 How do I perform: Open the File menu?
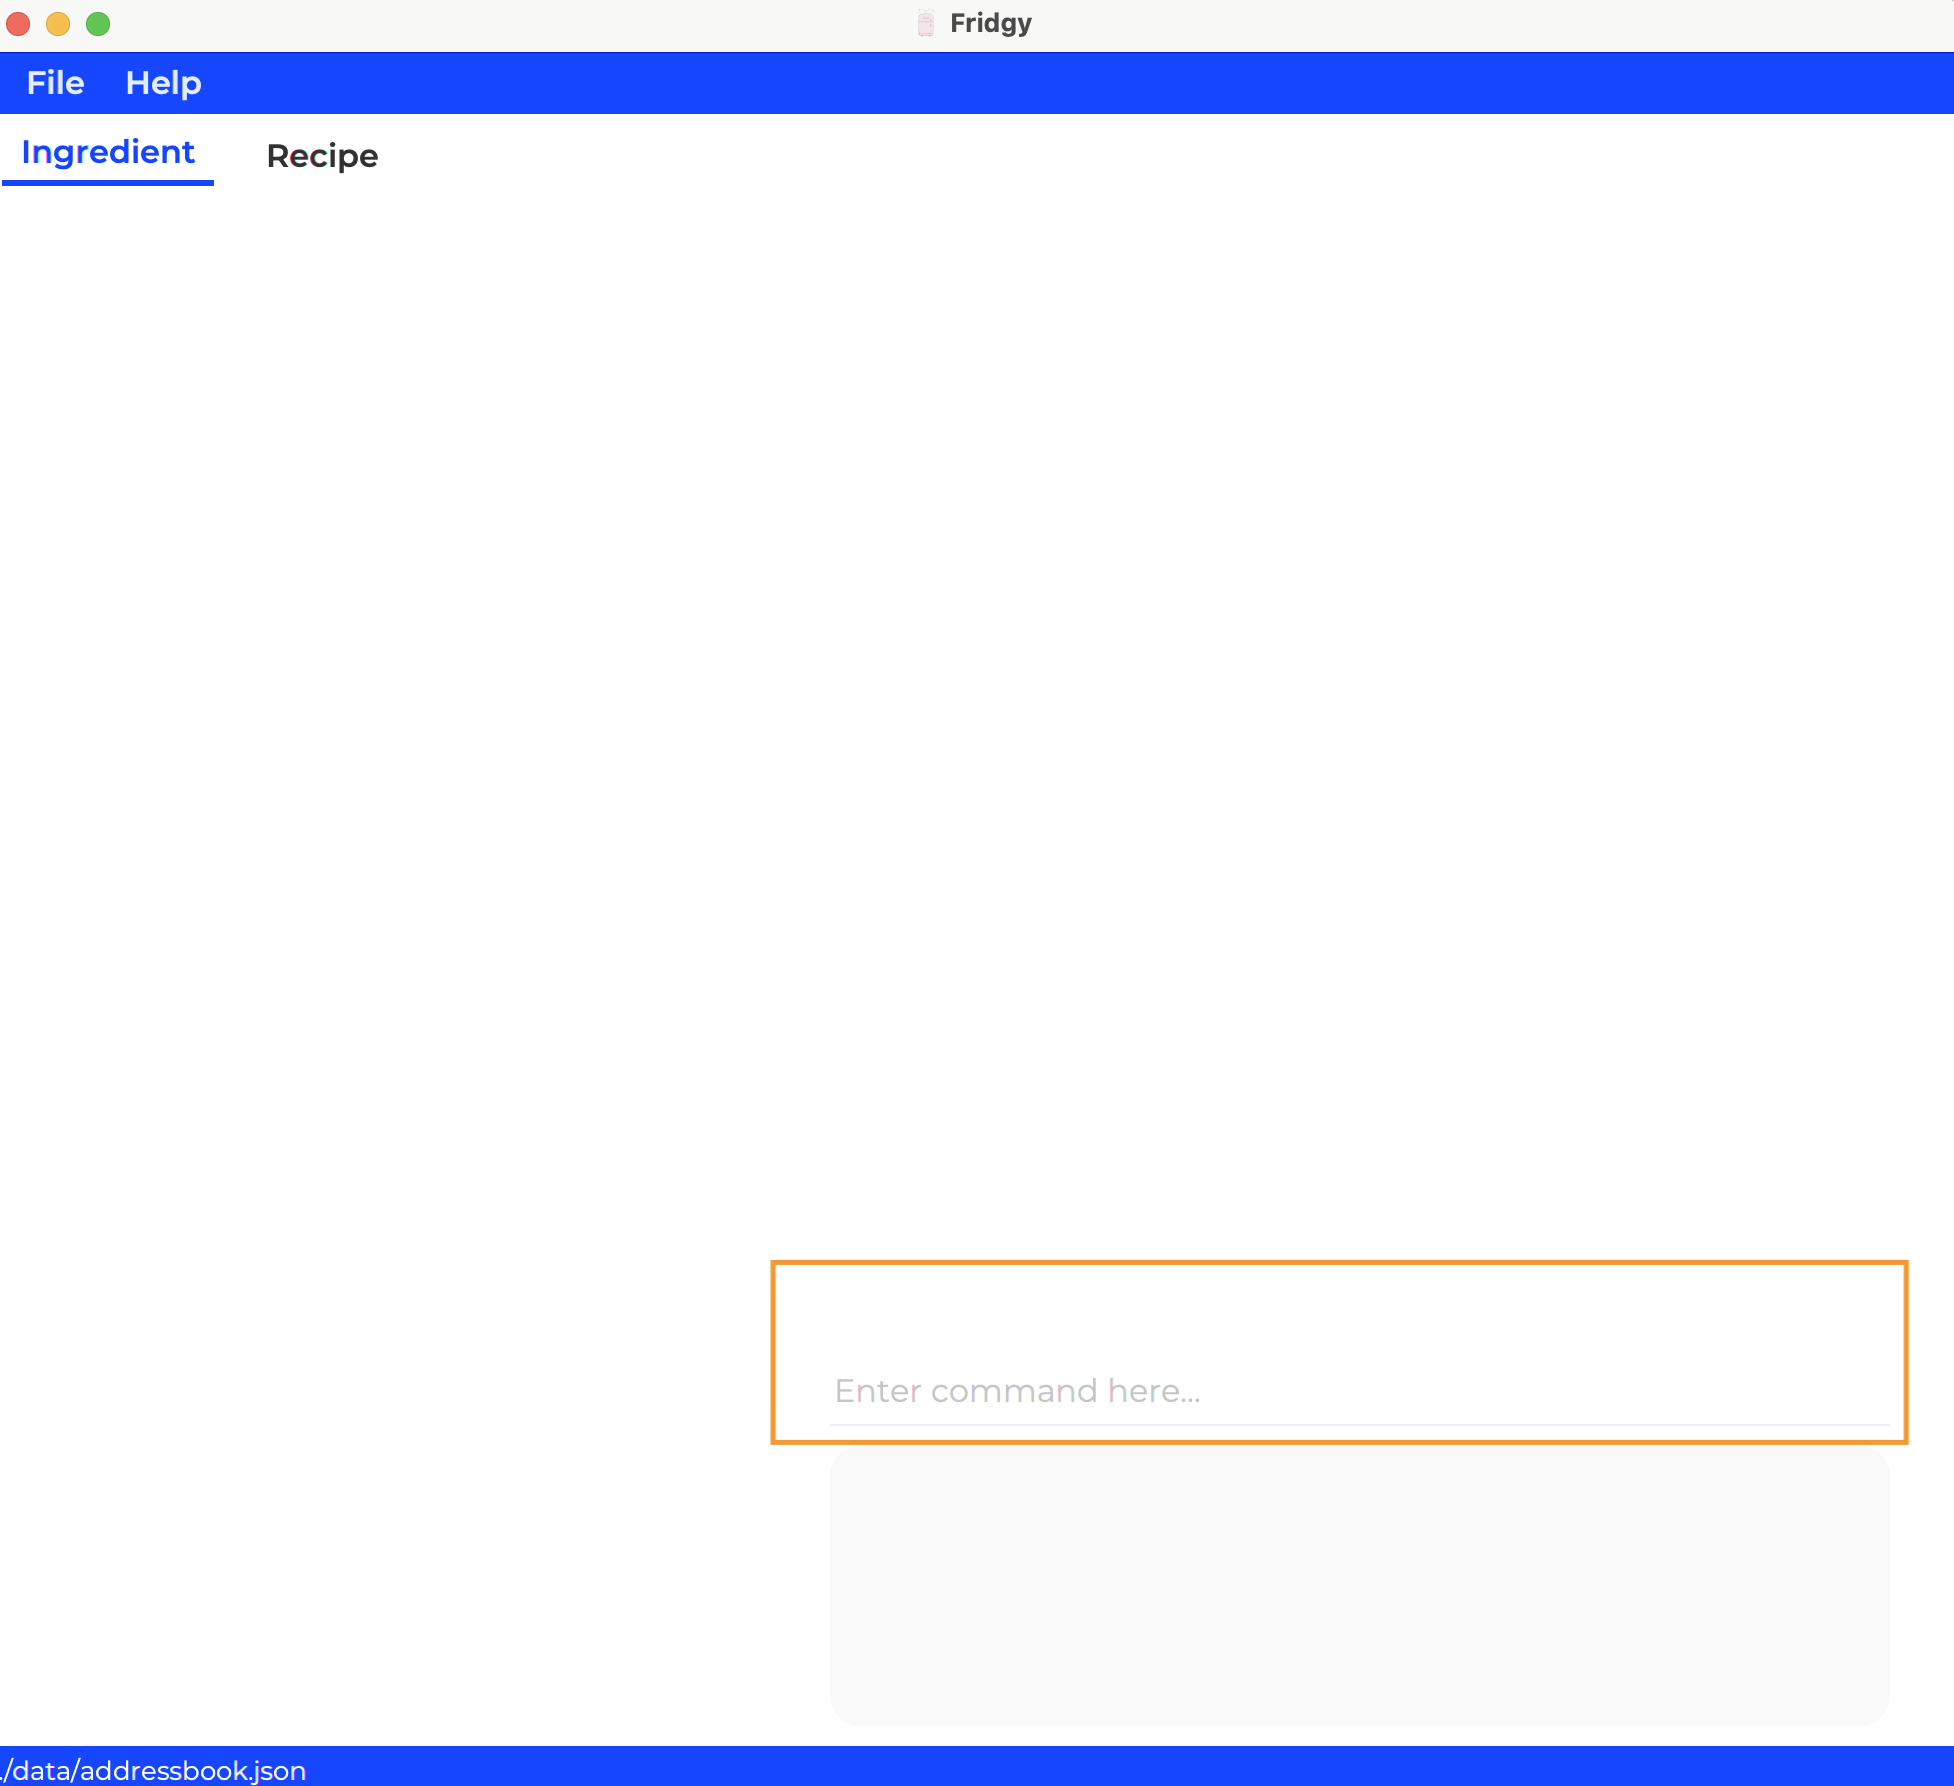tap(55, 83)
